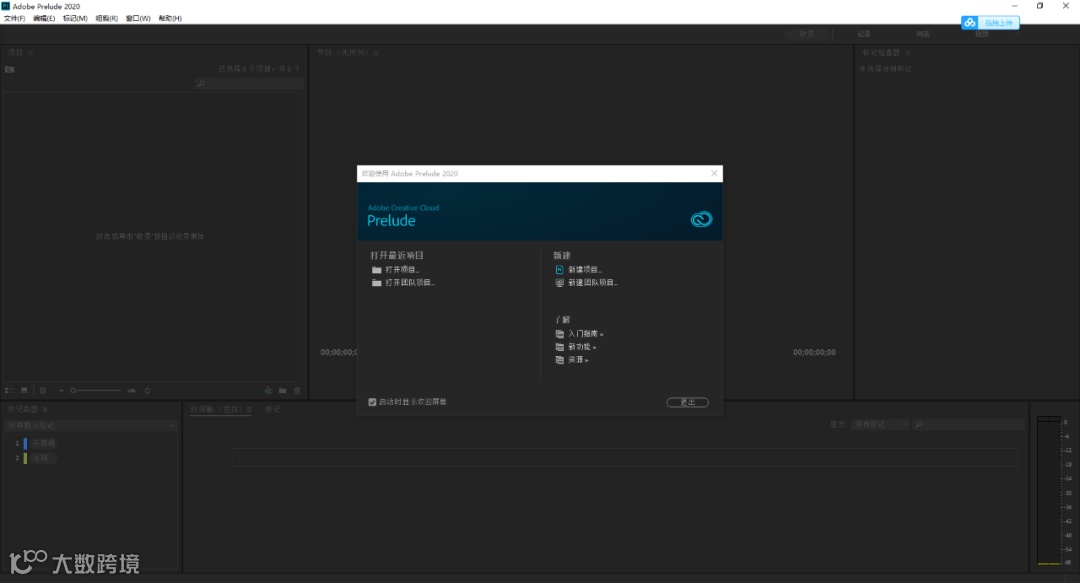The image size is (1080, 583).
Task: Click the right timecode 00;00;00;00
Action: point(814,352)
